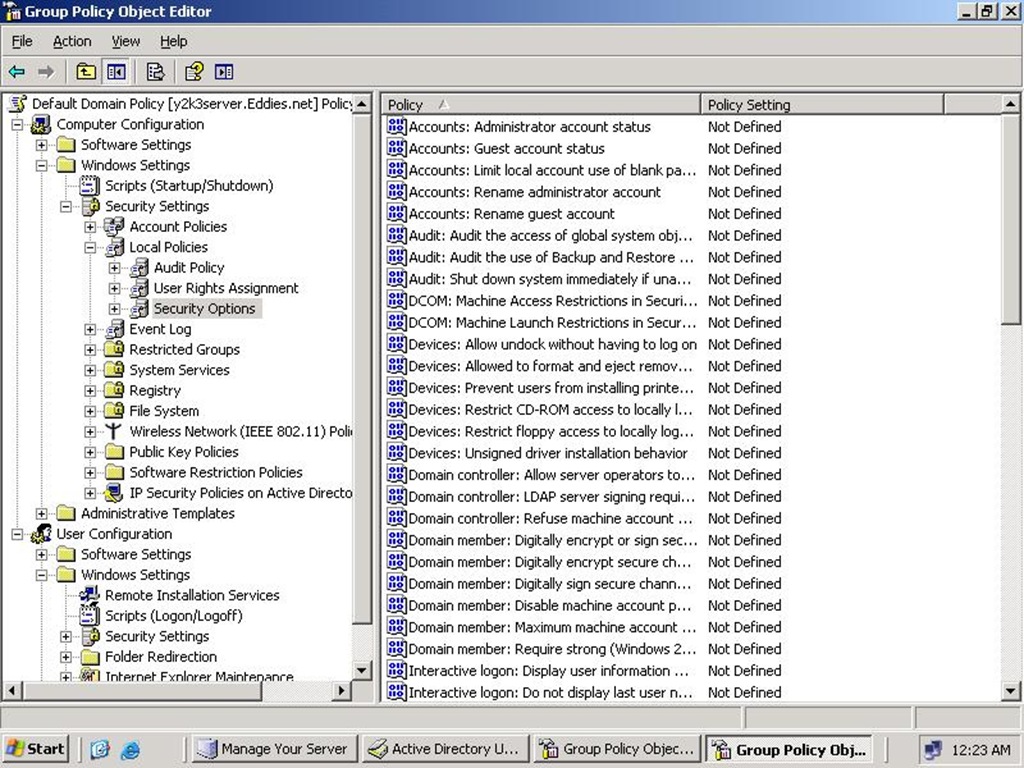
Task: Open the View menu
Action: click(125, 41)
